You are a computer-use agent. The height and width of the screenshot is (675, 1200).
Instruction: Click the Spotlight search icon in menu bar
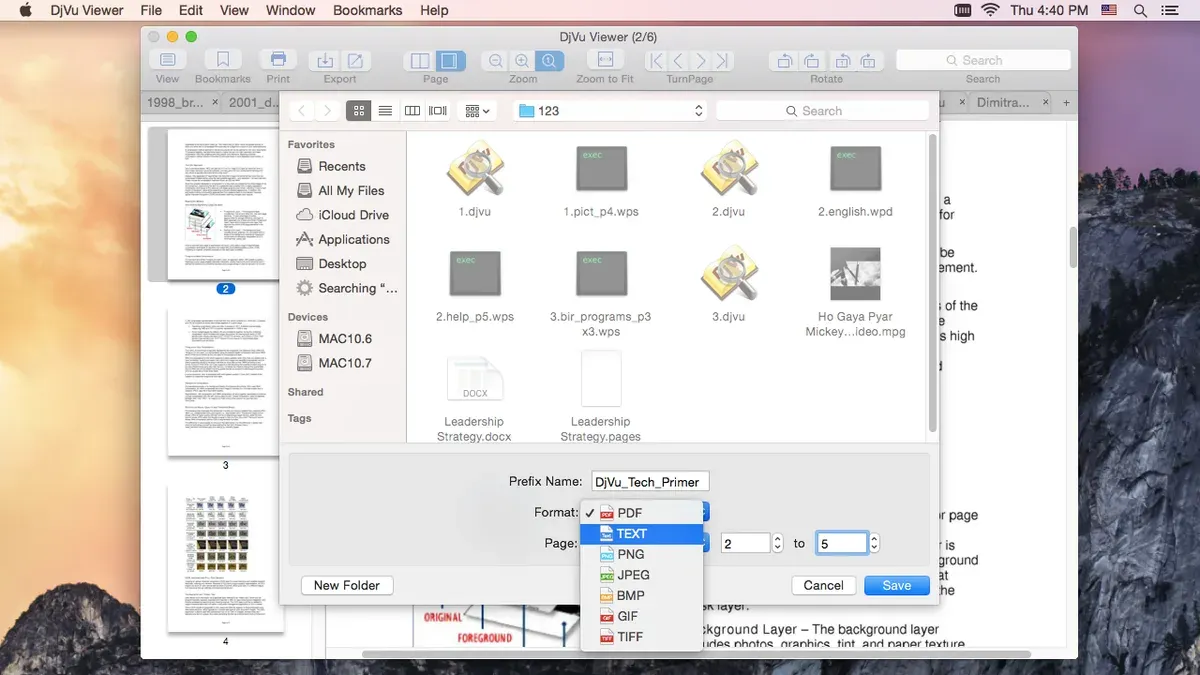pyautogui.click(x=1141, y=10)
